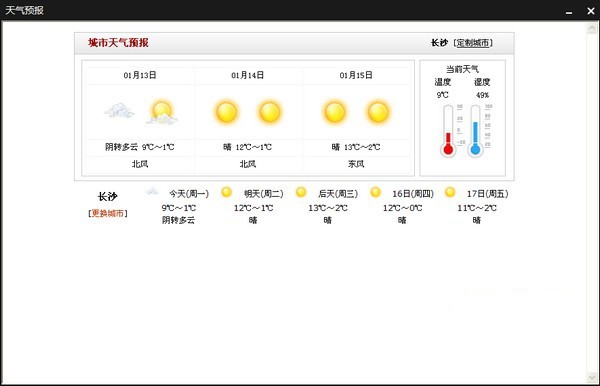
Task: Click the first sunny icon under 01月14日
Action: (227, 112)
